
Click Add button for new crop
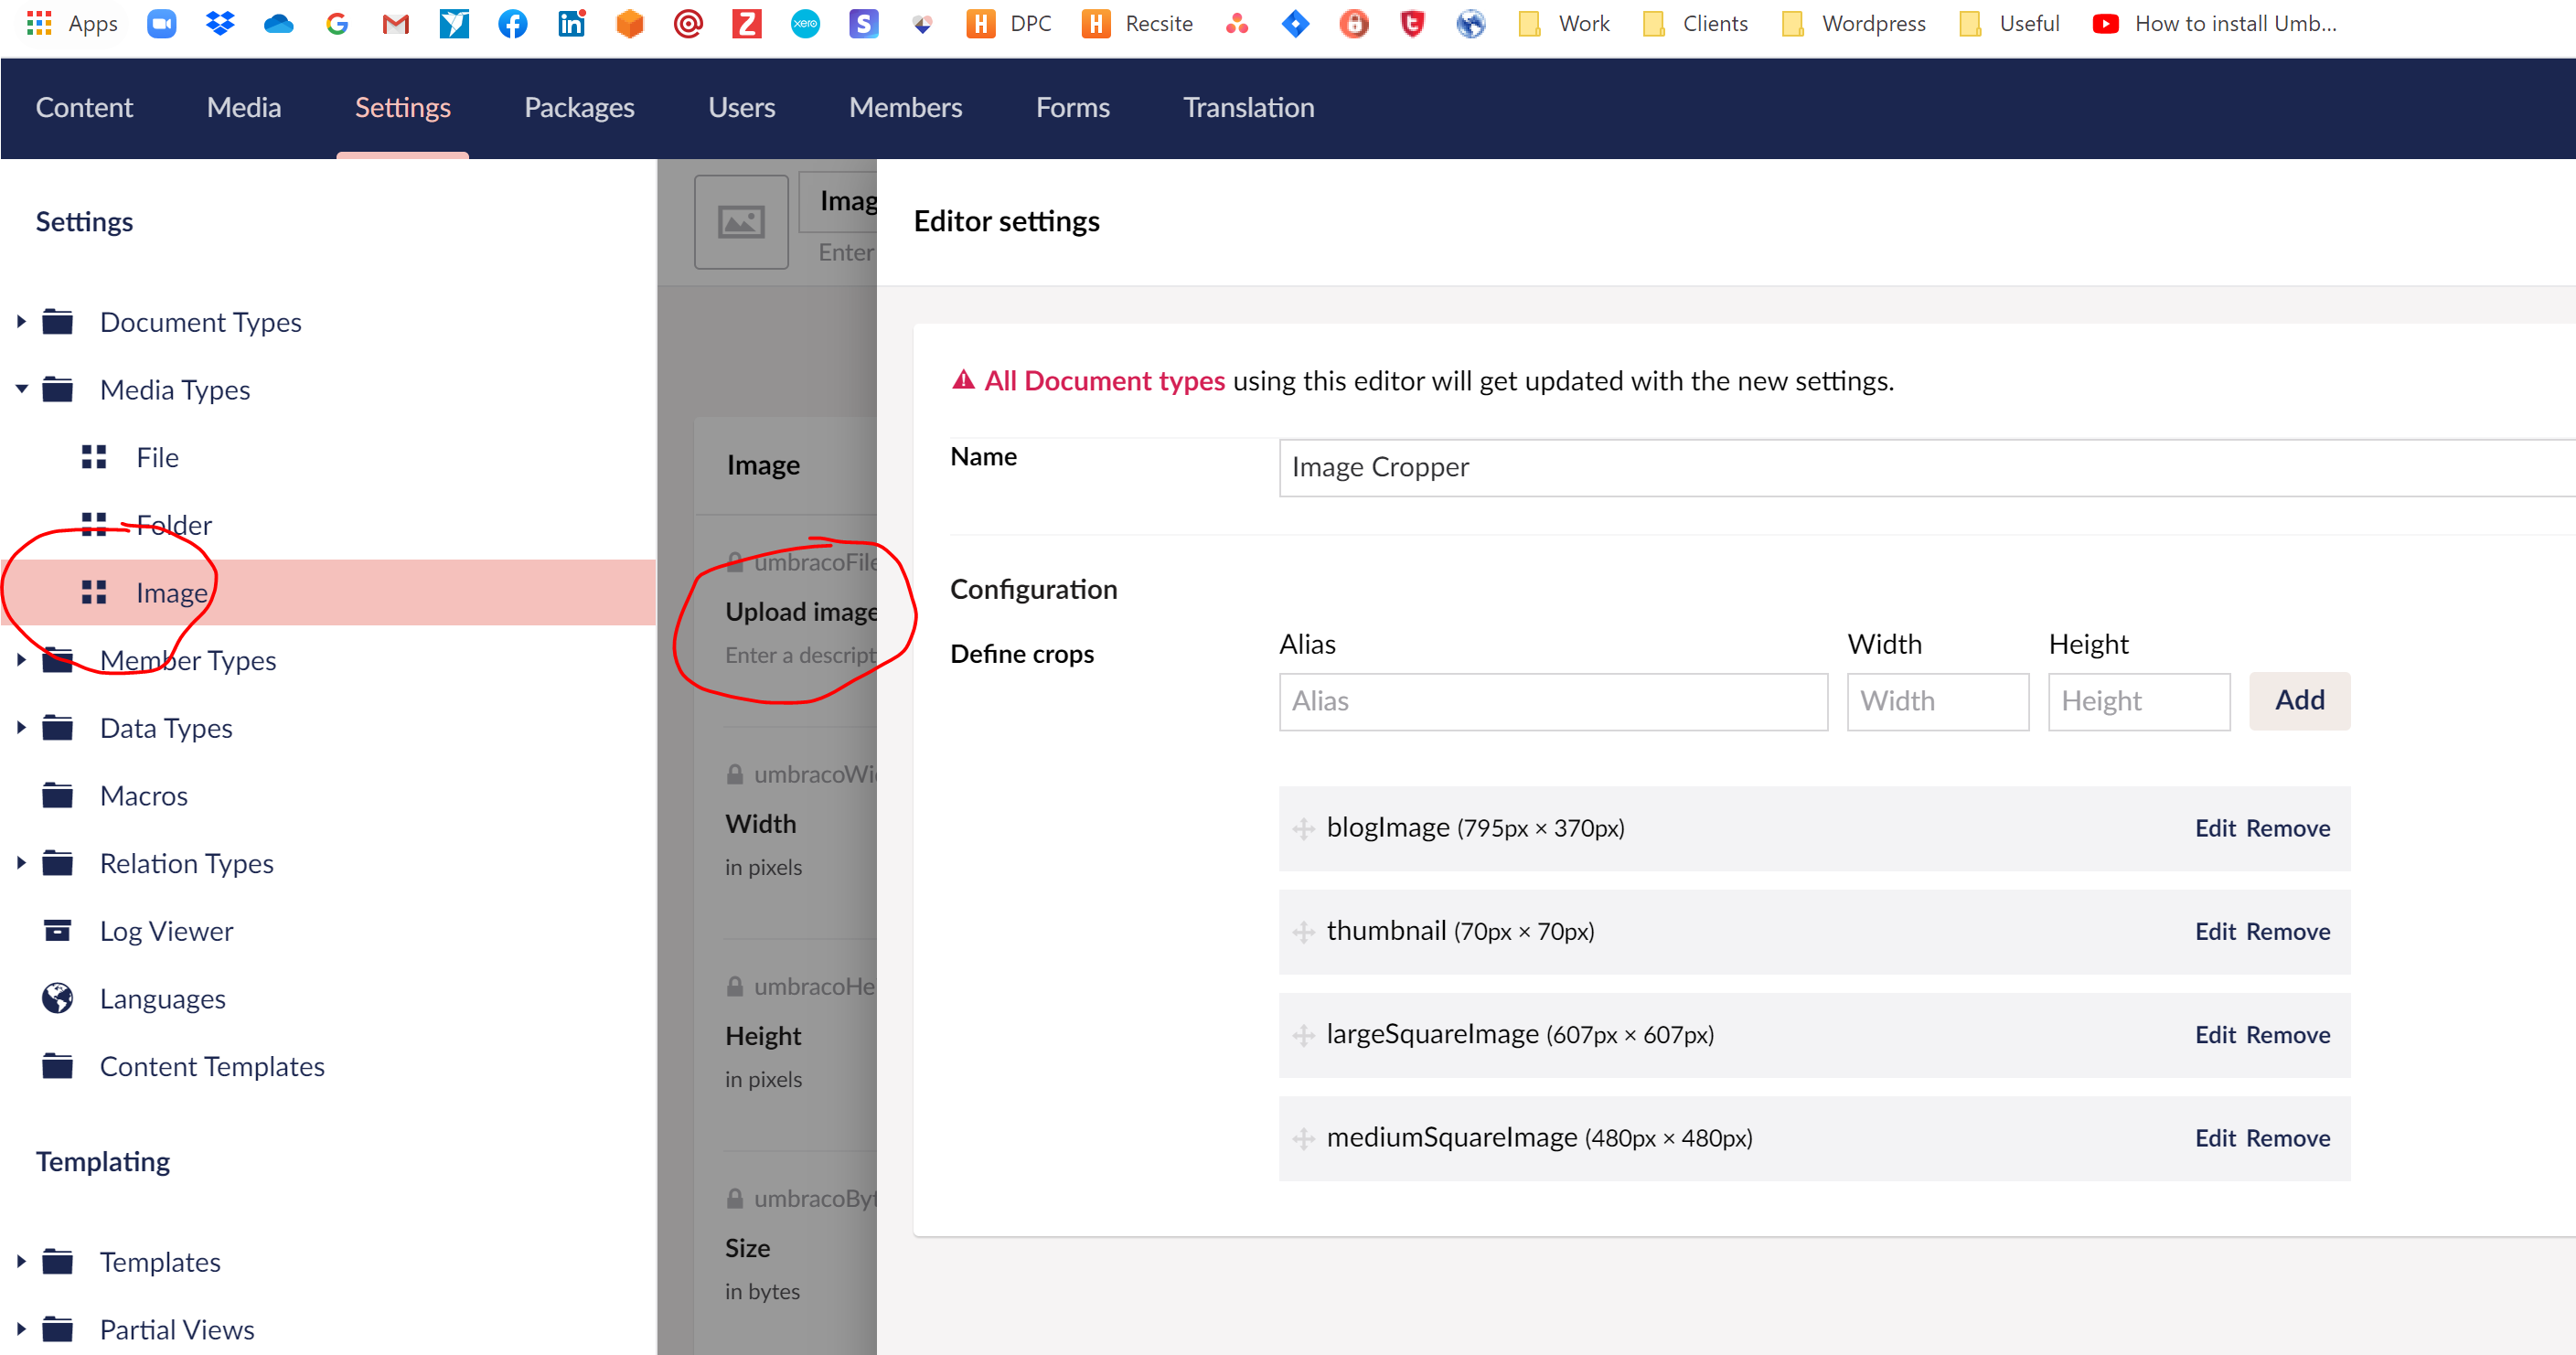(2300, 700)
